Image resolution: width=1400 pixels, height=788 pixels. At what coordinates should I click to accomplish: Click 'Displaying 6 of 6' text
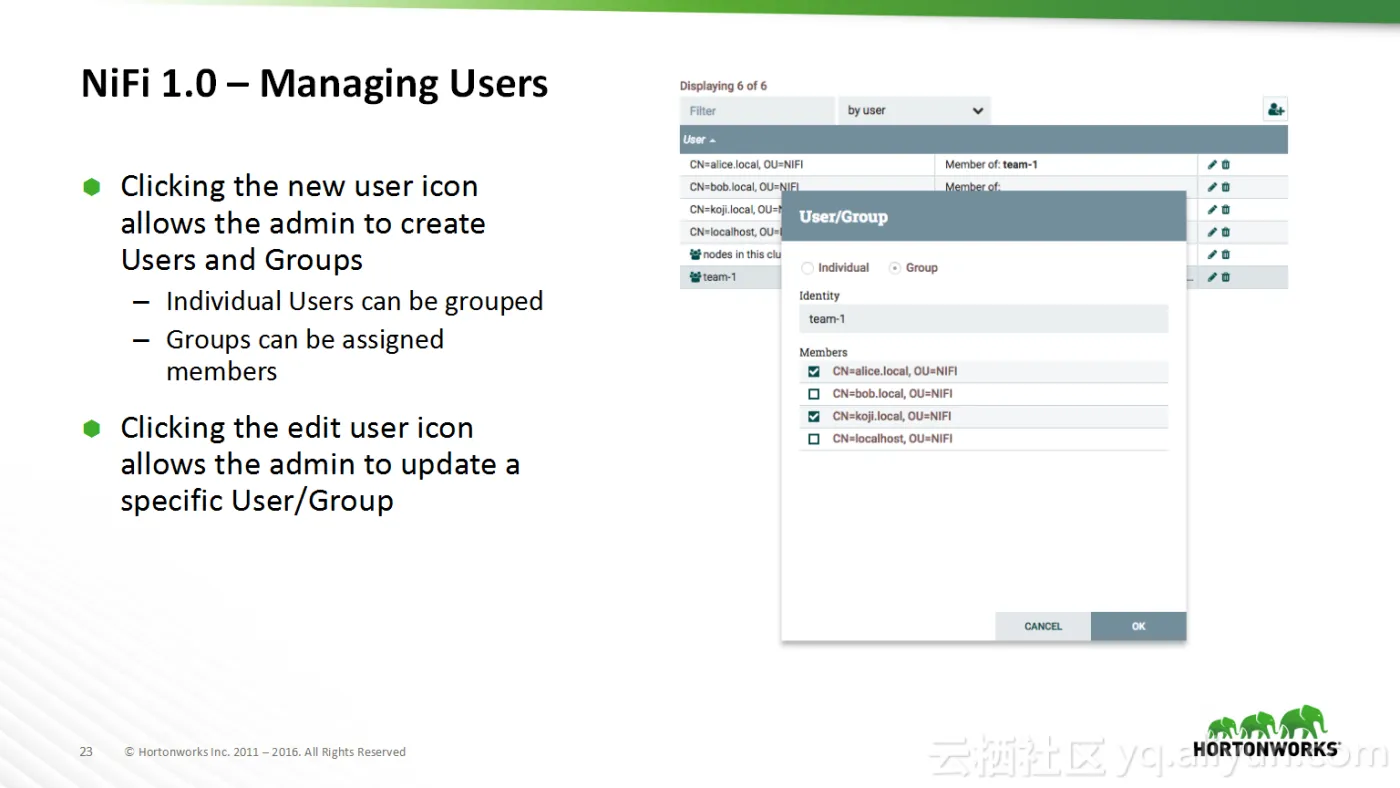coord(723,86)
